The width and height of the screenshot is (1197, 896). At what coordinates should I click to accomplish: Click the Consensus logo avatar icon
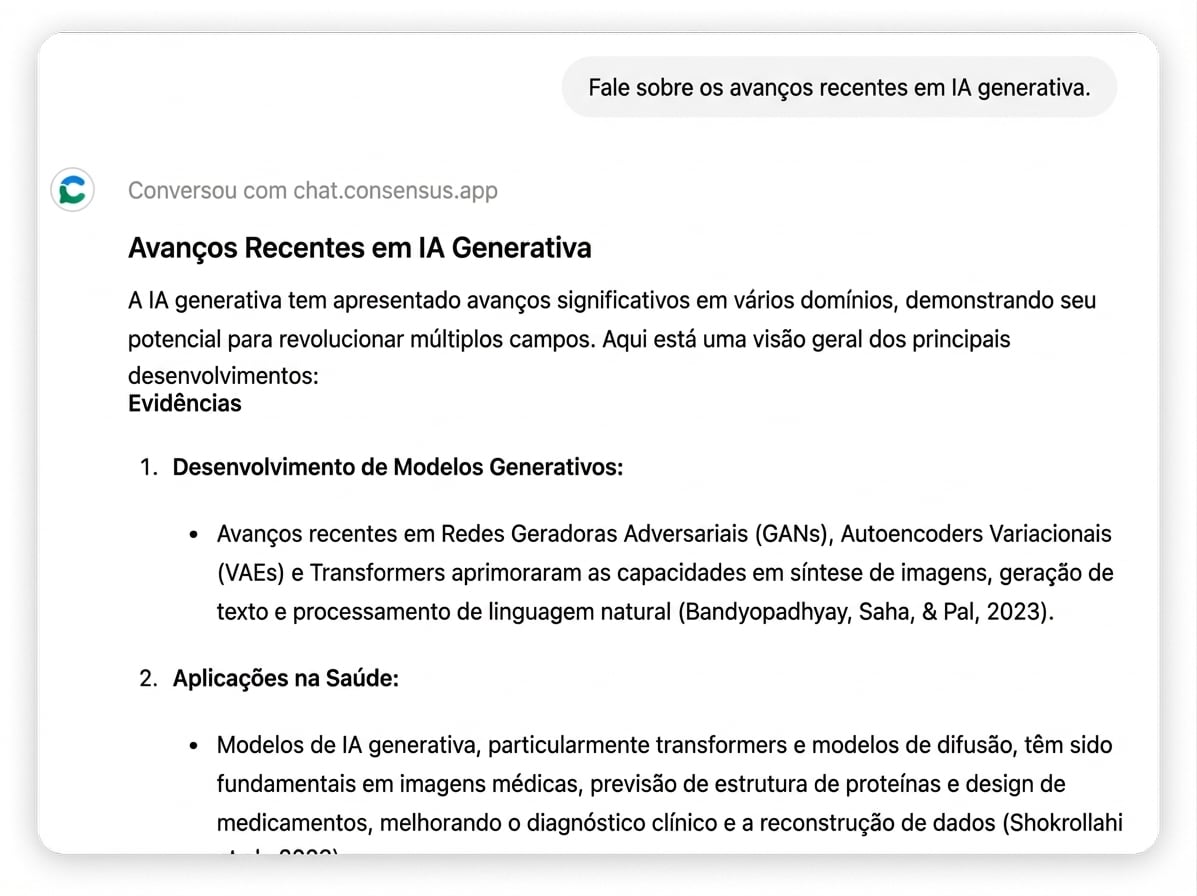tap(72, 189)
